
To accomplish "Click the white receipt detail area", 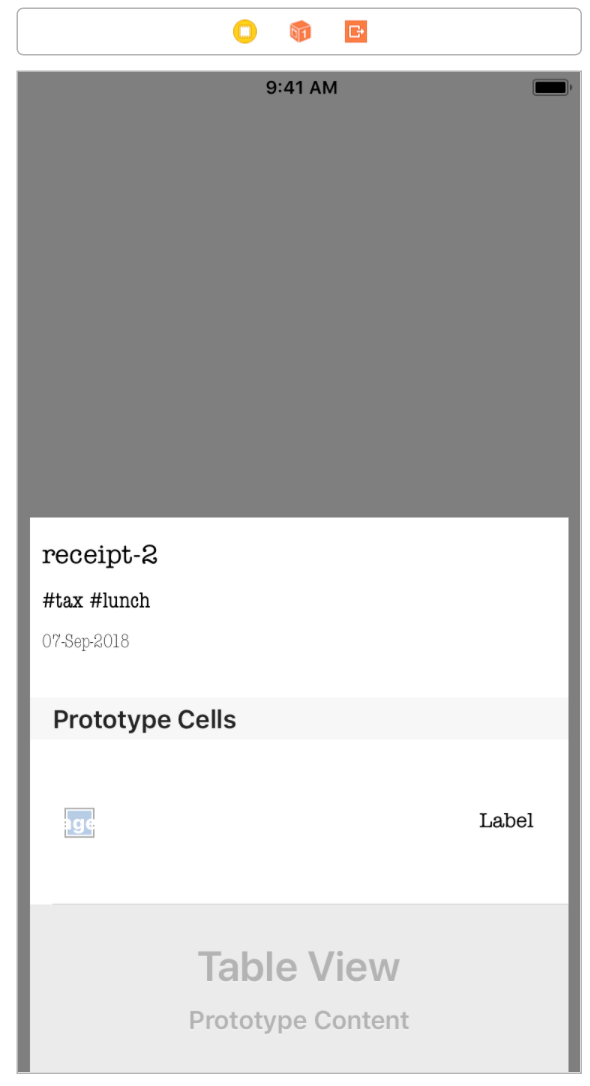I will [298, 670].
